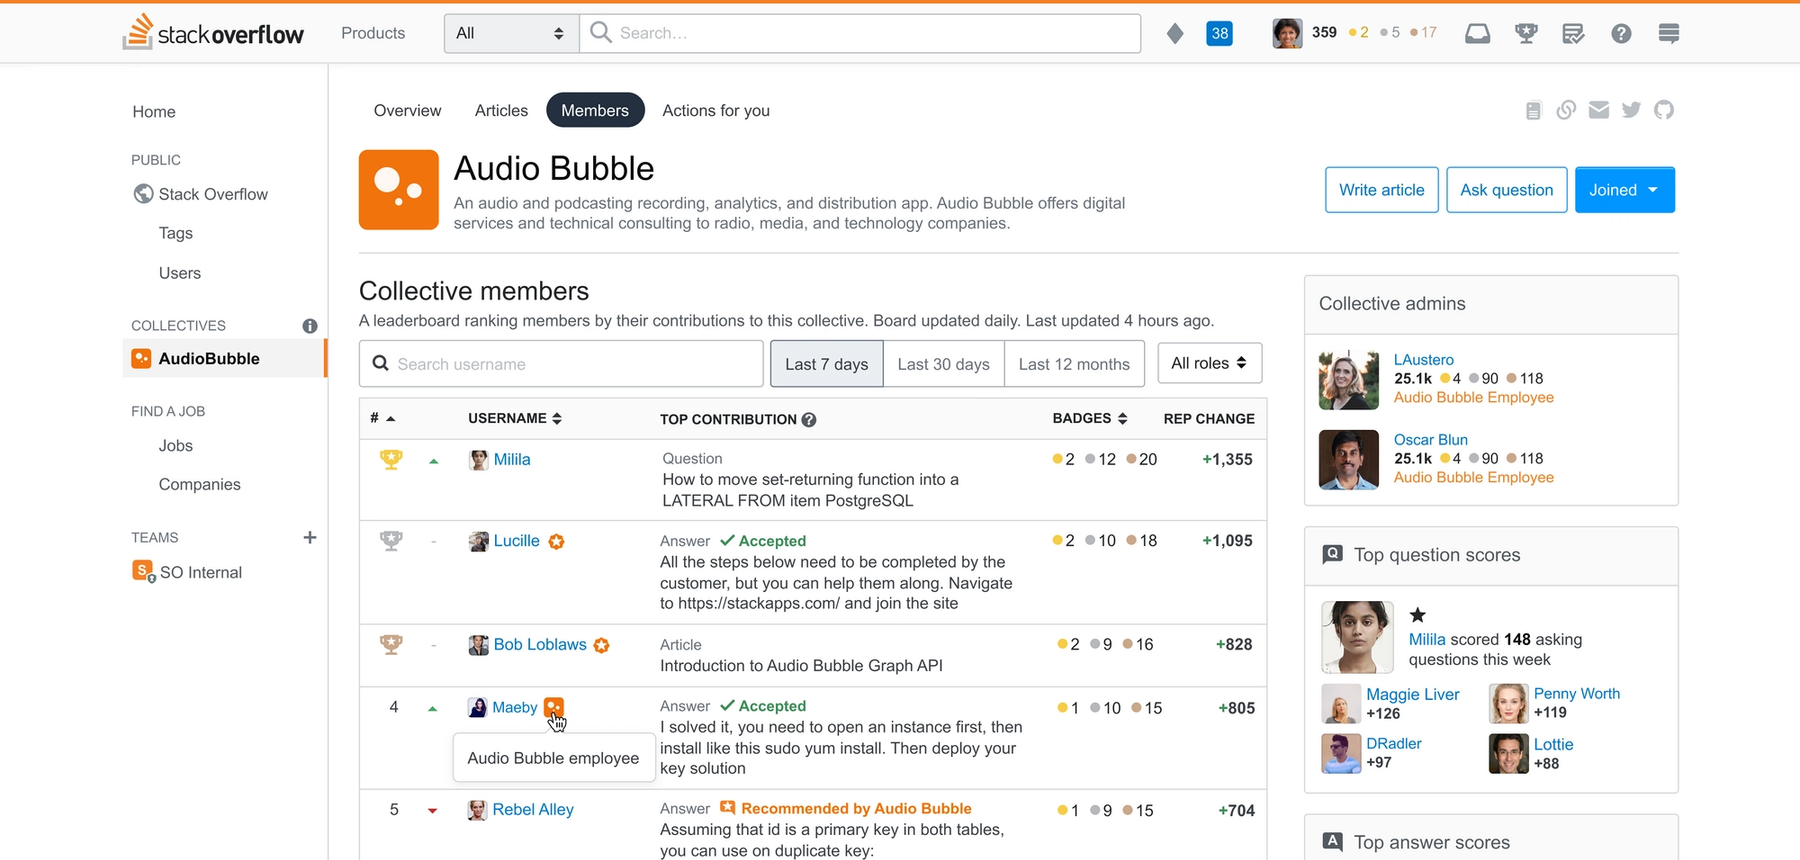The image size is (1800, 860).
Task: Open Rebel Alley's profile link
Action: [x=533, y=810]
